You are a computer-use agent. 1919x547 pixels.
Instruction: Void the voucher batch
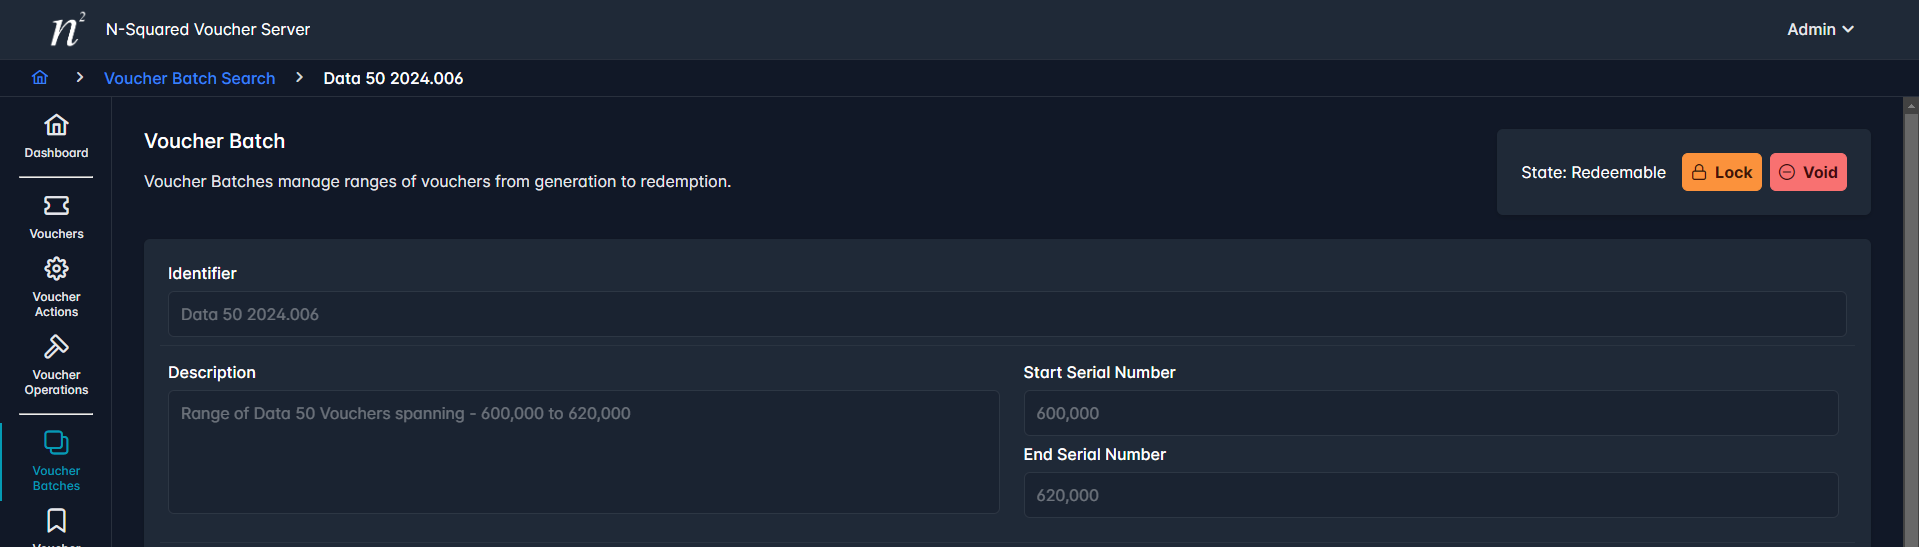click(1808, 172)
